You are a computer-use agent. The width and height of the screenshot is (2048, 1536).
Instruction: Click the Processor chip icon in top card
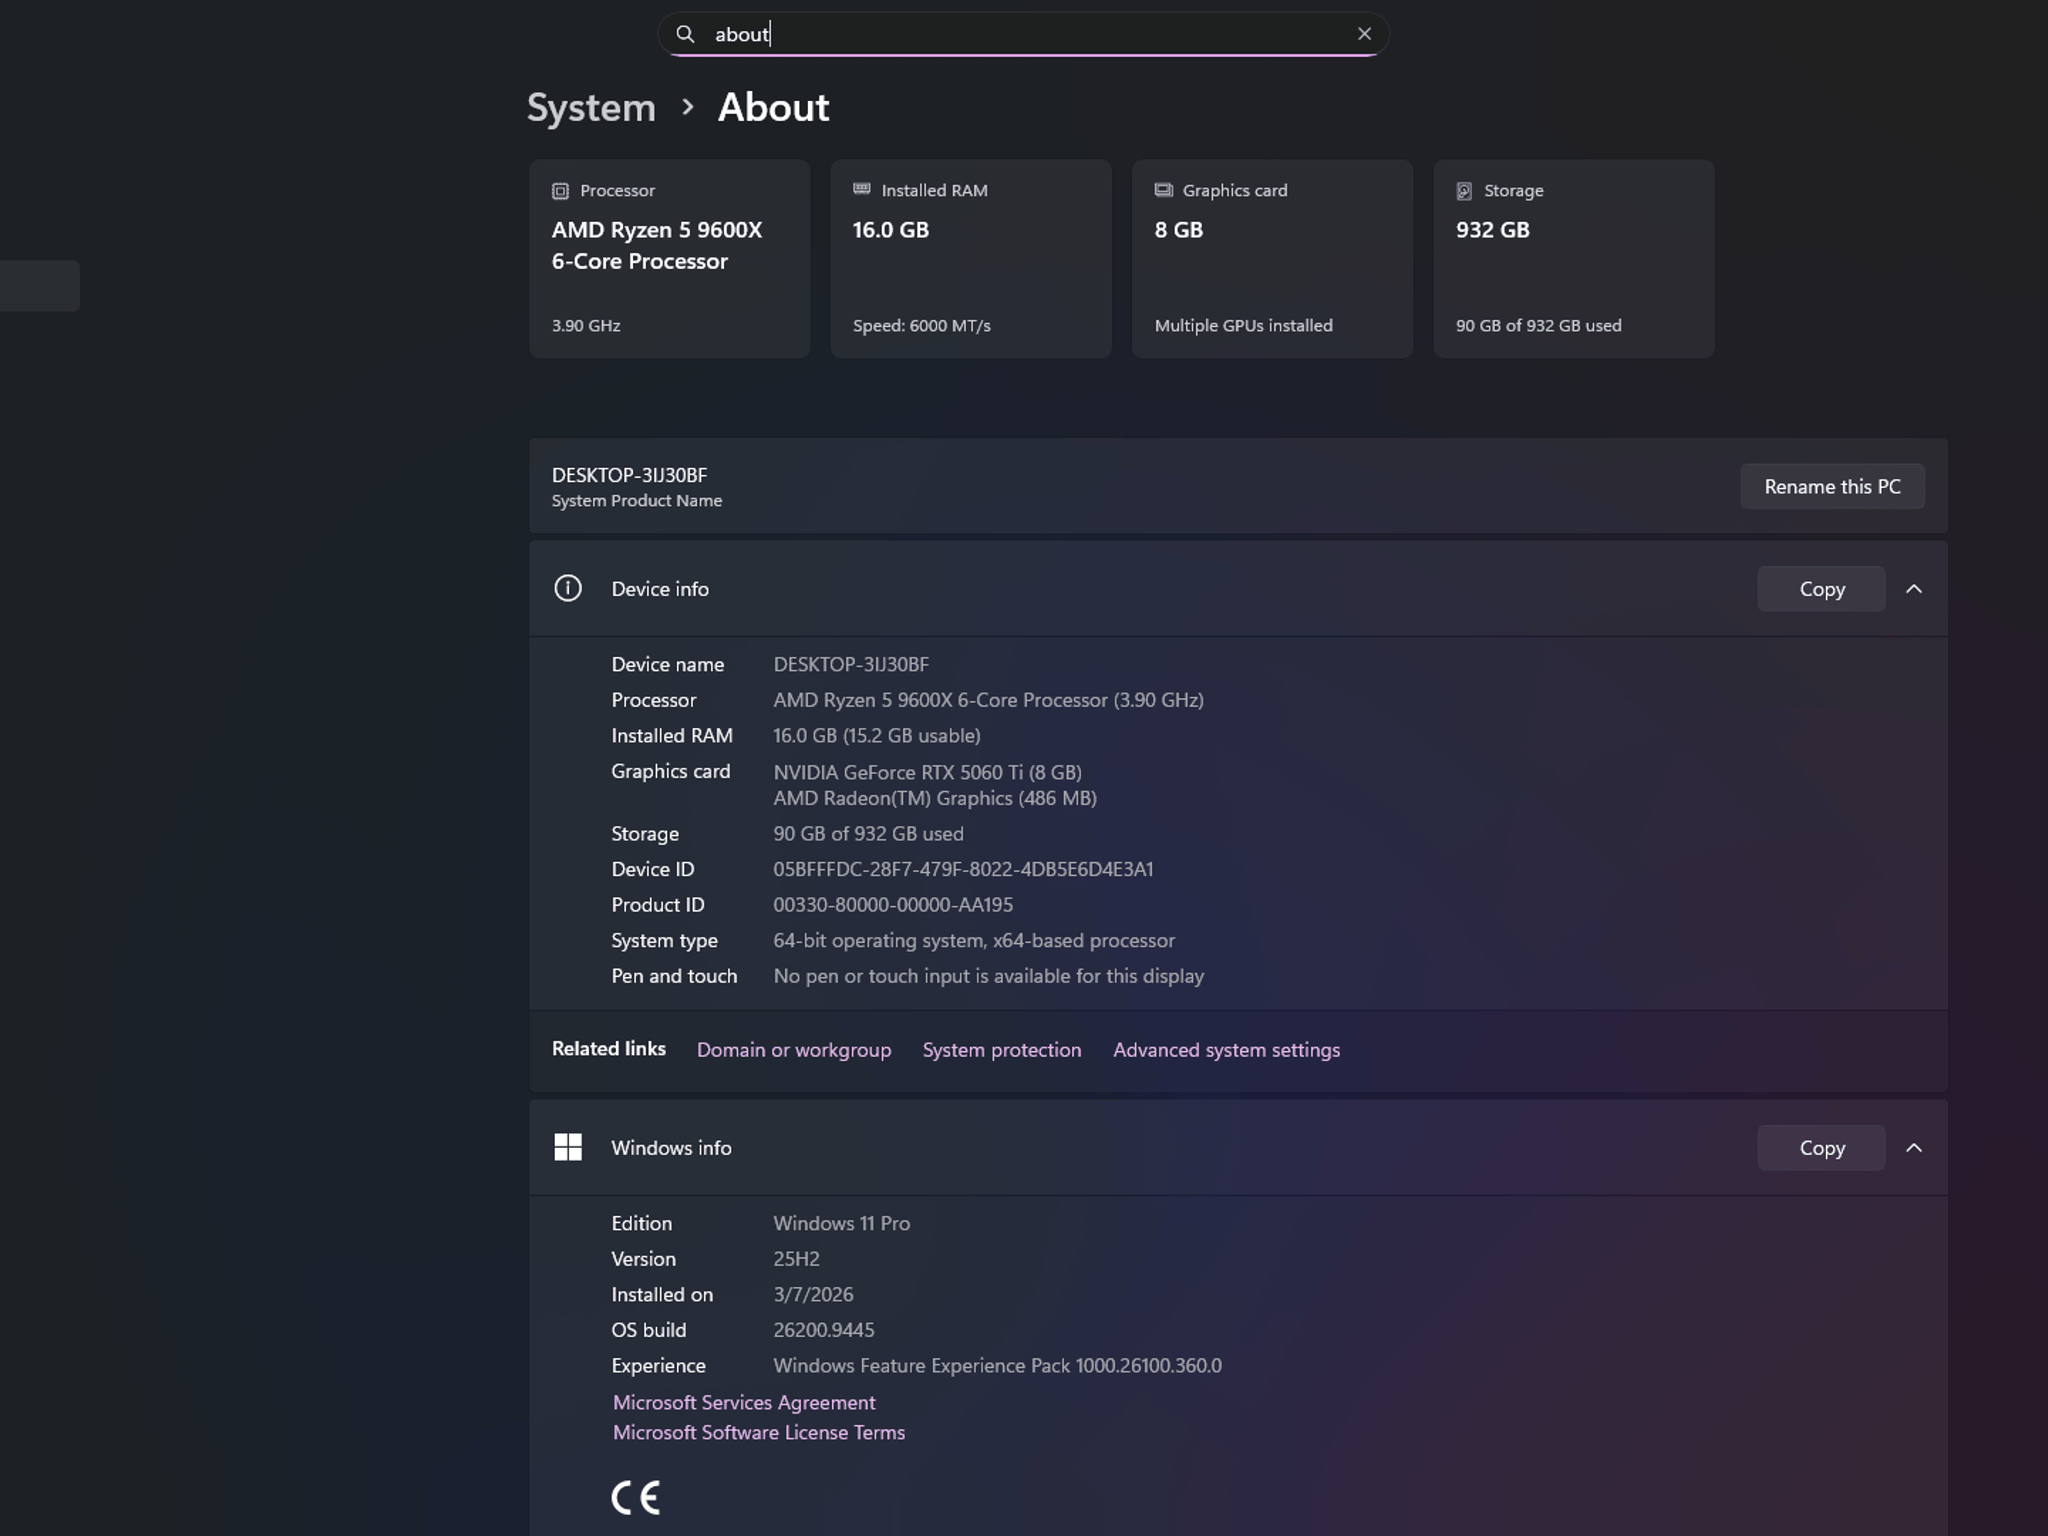tap(560, 191)
